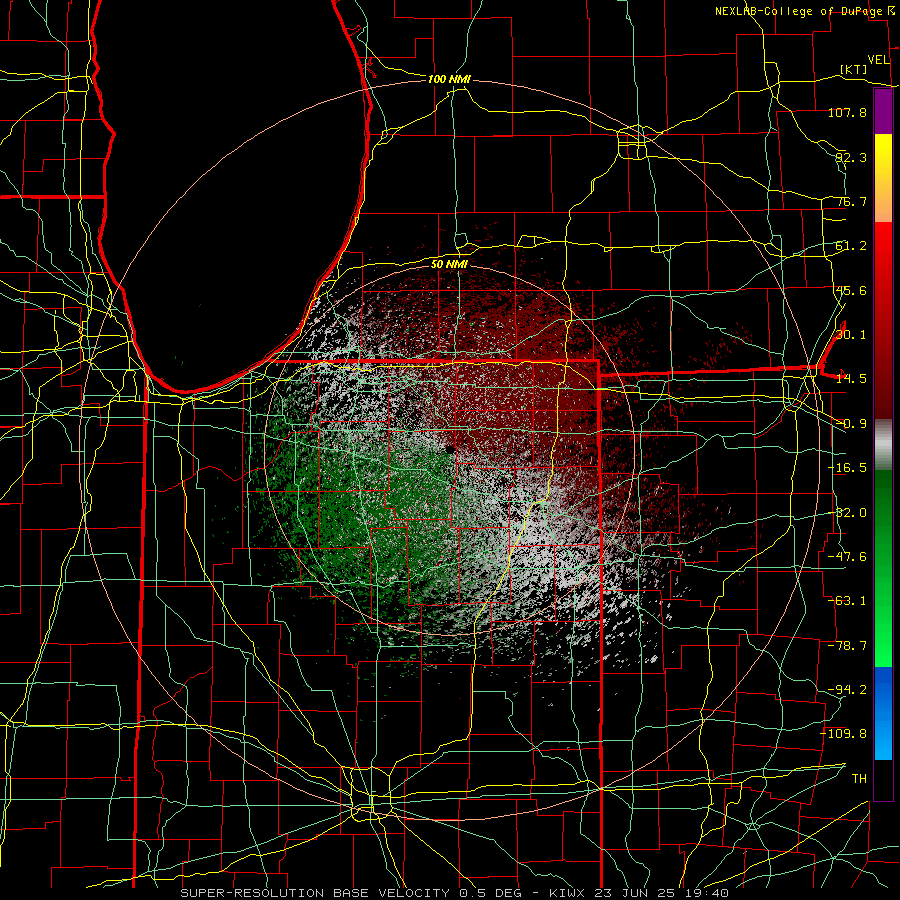Viewport: 900px width, 900px height.
Task: Click the 92.3 legend value
Action: tap(851, 157)
